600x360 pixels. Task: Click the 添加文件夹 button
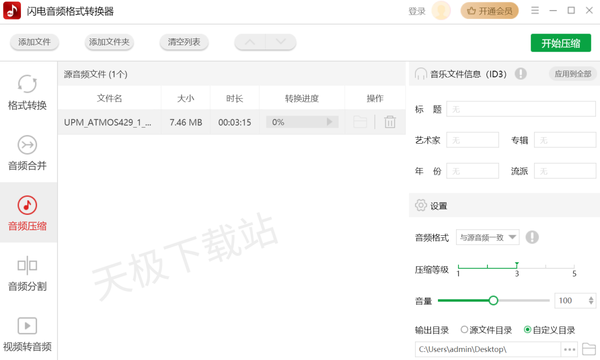[x=109, y=42]
